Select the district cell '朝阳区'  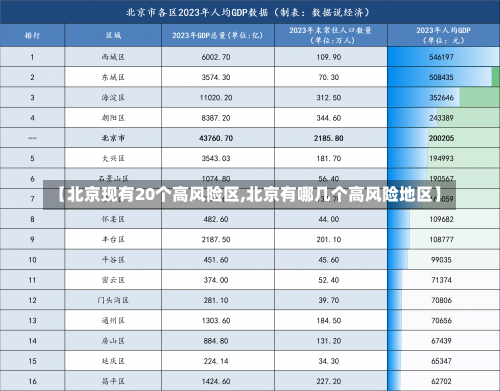tap(113, 118)
